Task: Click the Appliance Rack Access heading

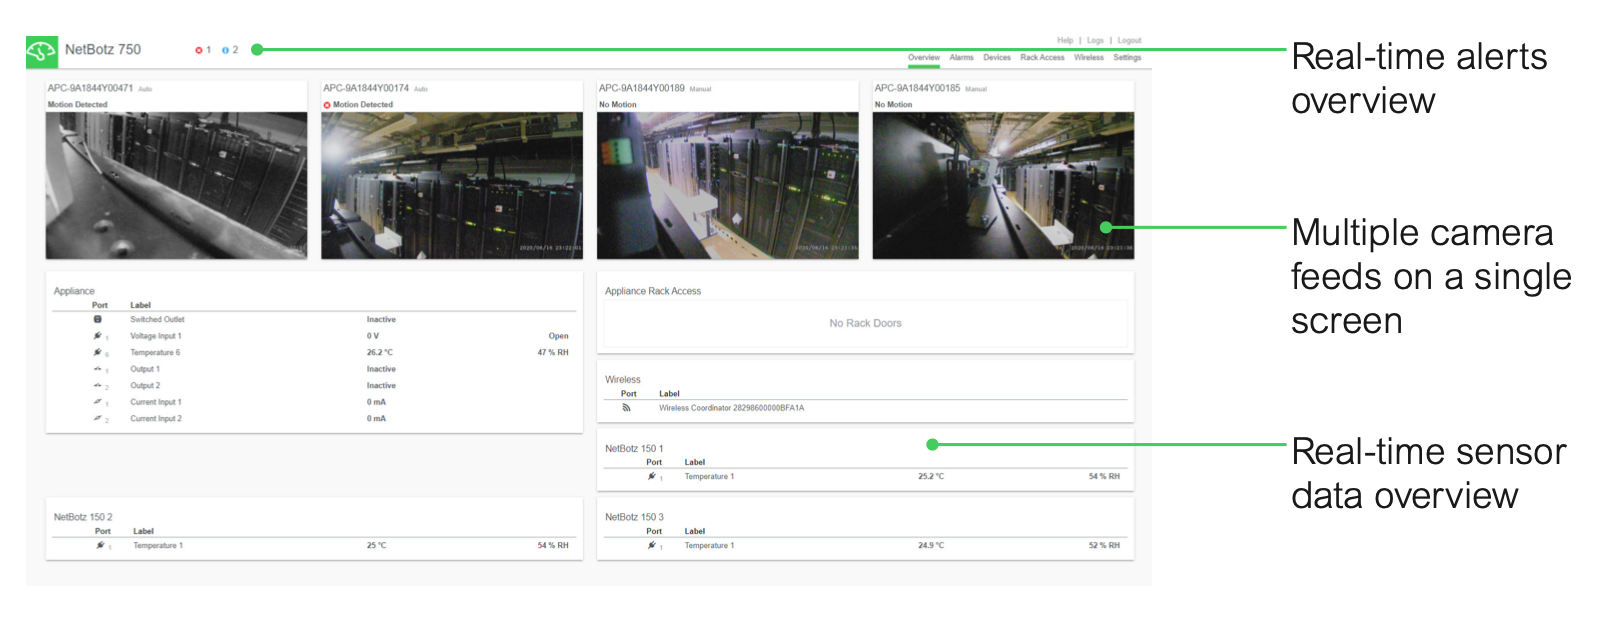Action: tap(653, 291)
